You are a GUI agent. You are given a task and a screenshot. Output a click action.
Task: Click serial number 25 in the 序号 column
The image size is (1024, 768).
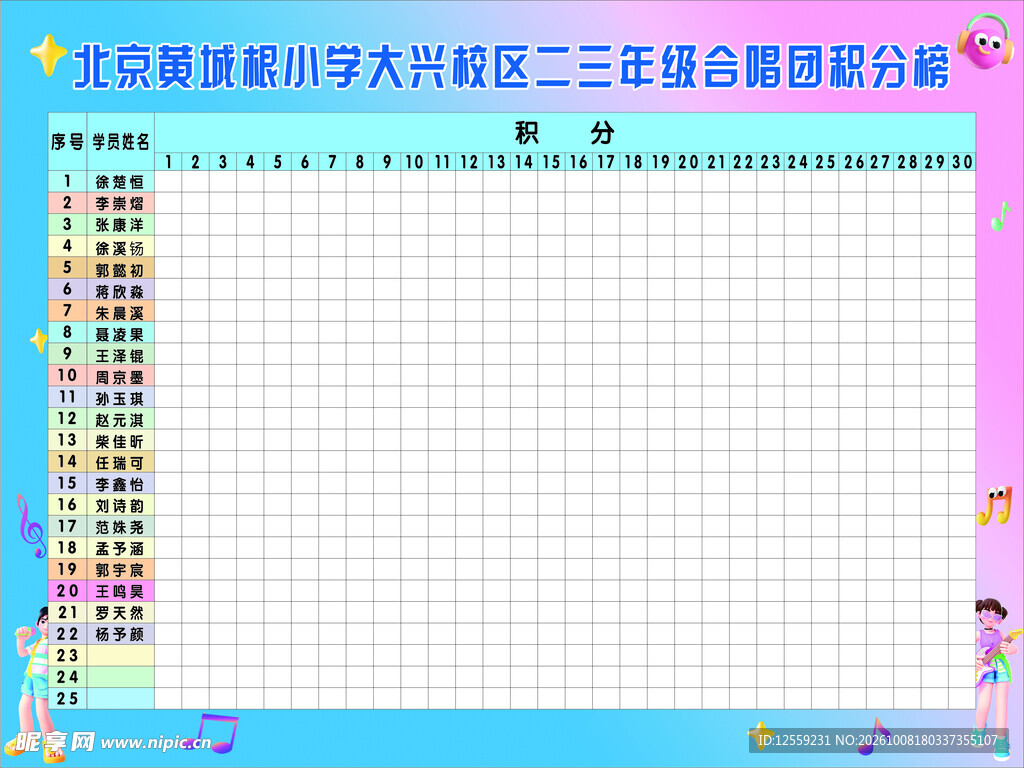pyautogui.click(x=67, y=698)
